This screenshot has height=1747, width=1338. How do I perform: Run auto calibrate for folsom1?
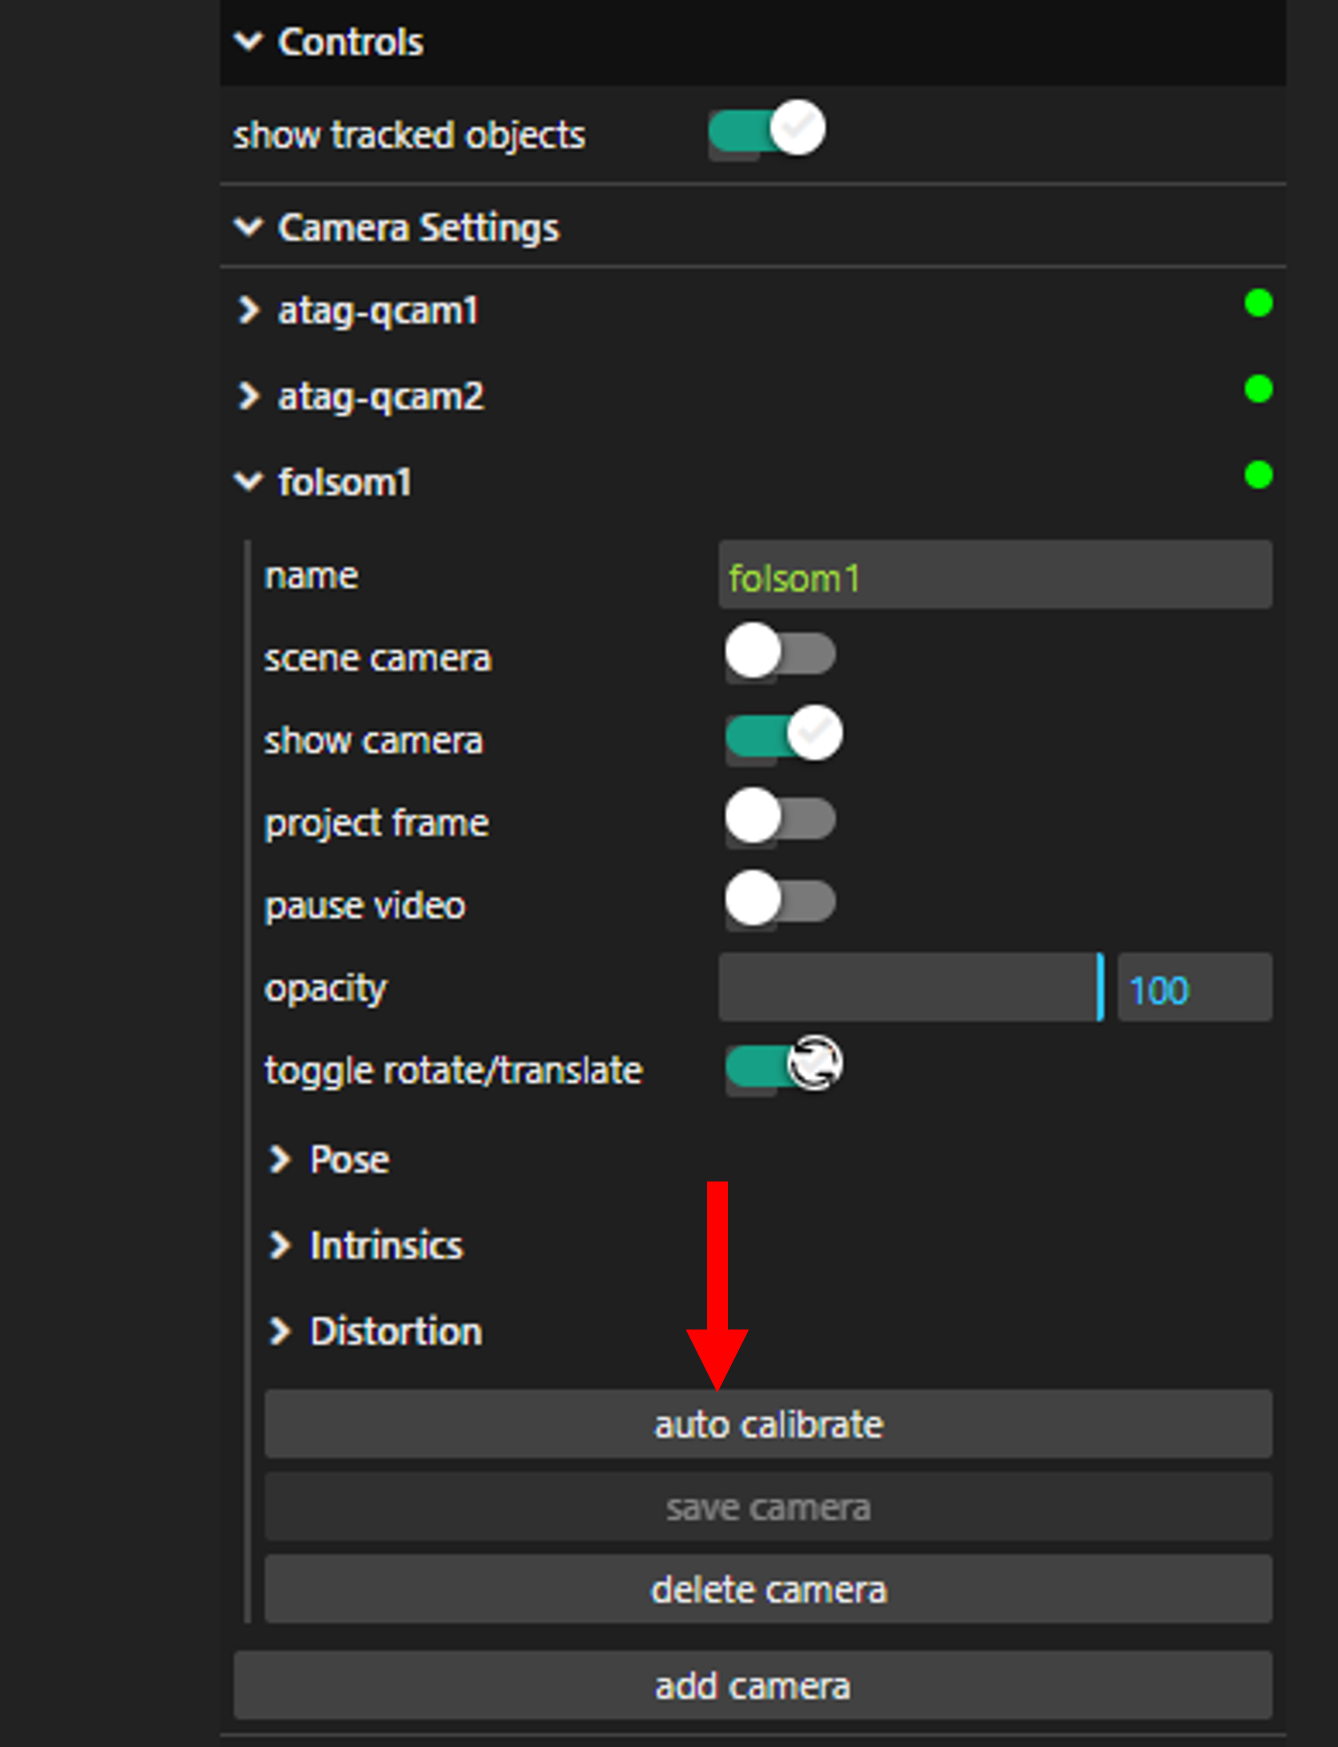[768, 1424]
